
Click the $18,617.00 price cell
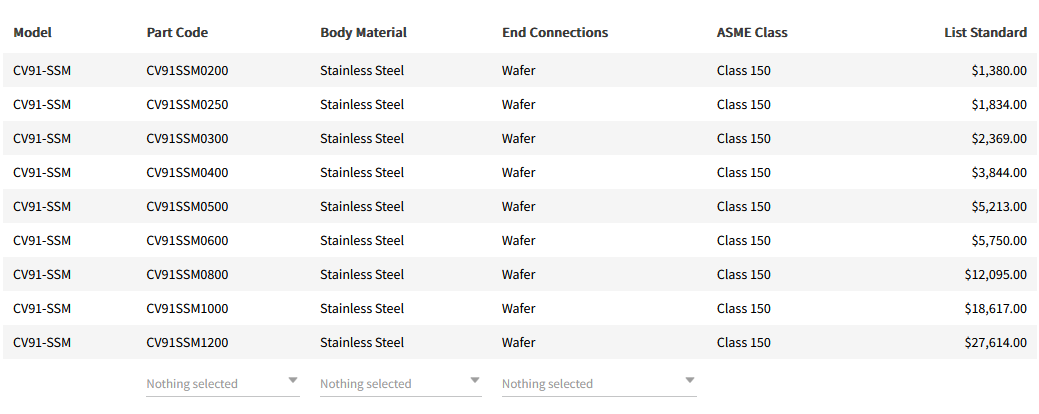[995, 308]
